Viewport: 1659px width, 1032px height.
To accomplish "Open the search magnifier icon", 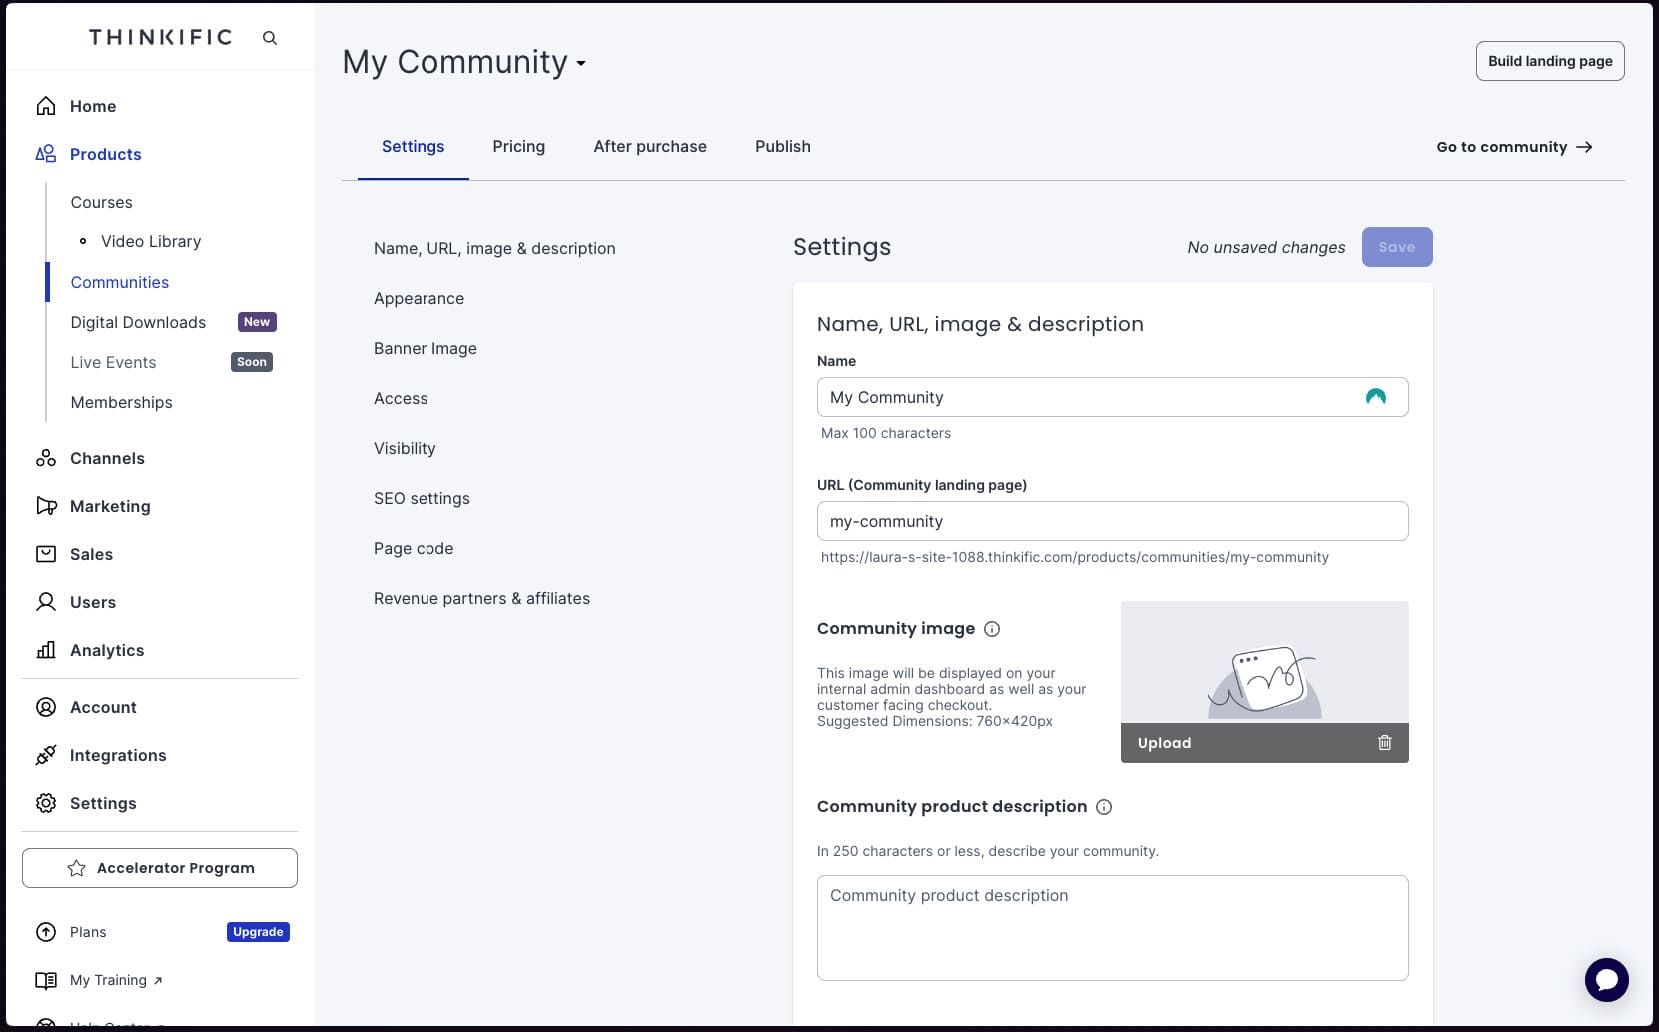I will coord(269,37).
